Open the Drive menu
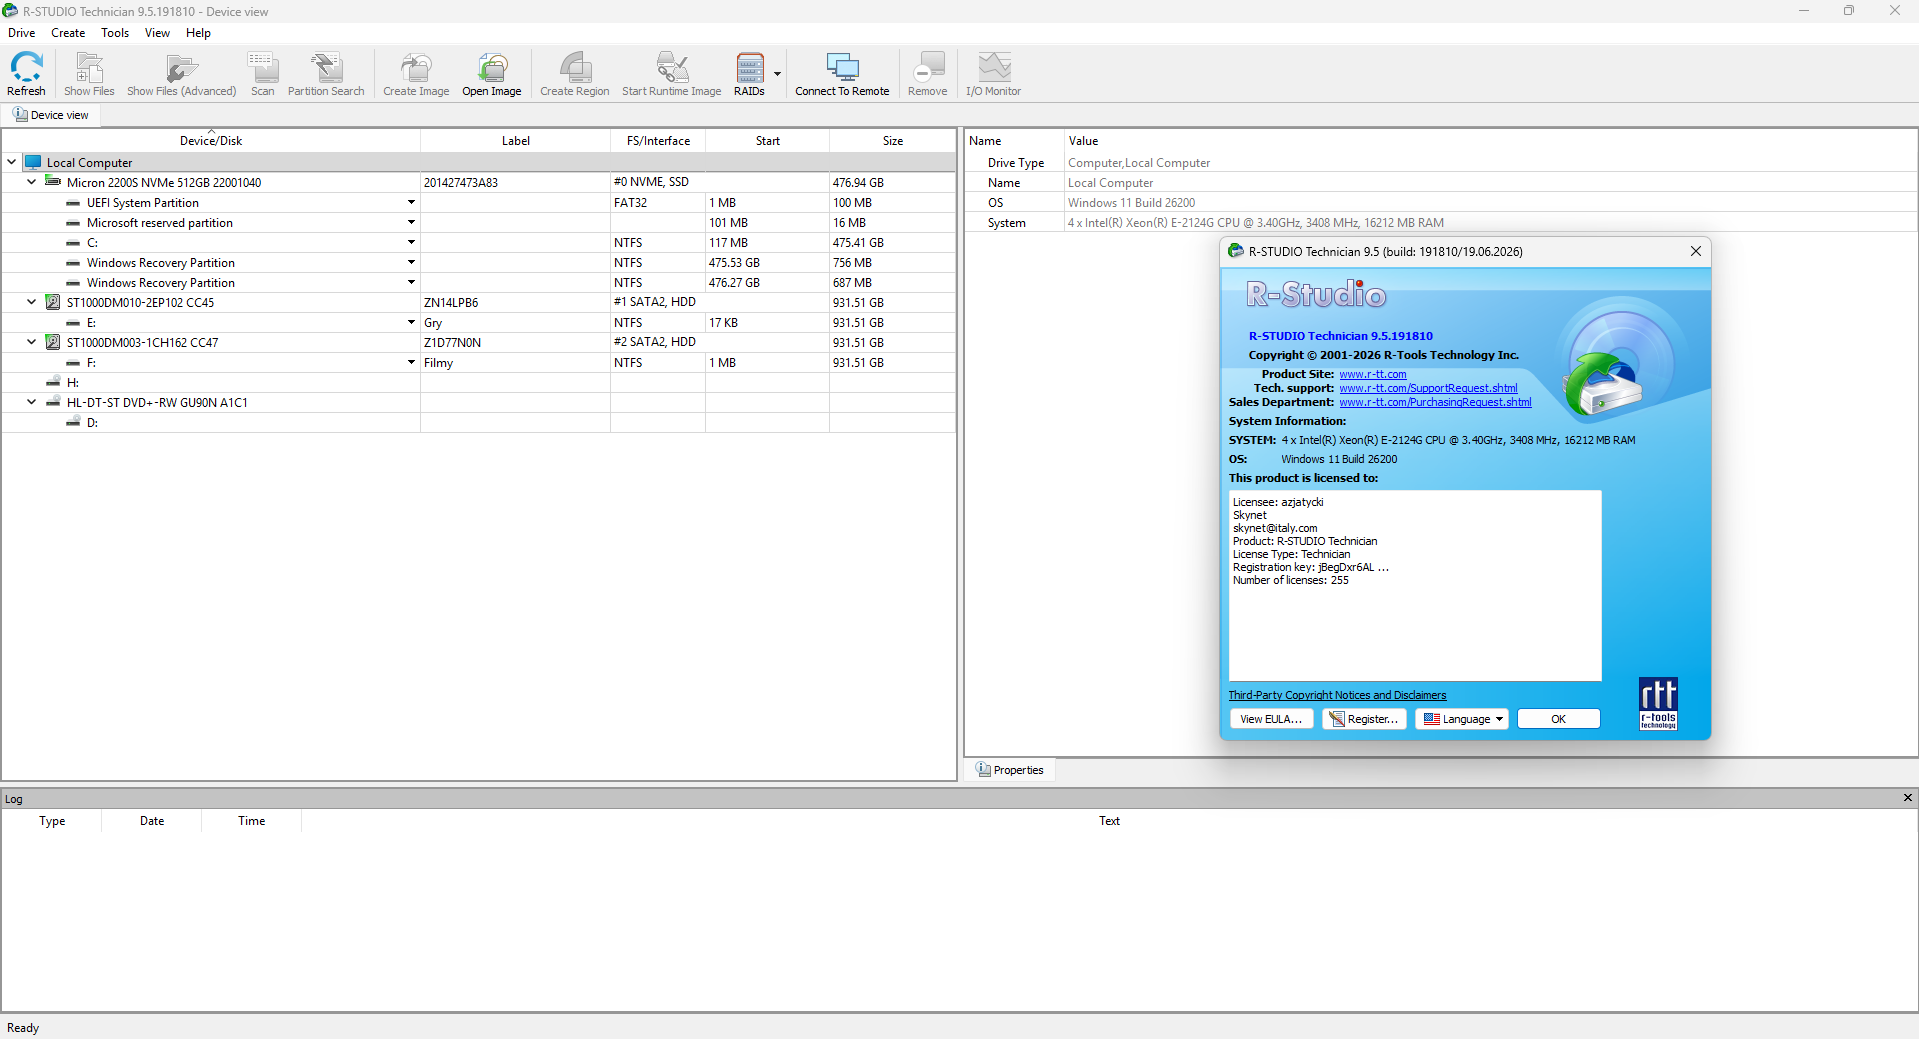Screen dimensions: 1919x1039 coord(22,33)
